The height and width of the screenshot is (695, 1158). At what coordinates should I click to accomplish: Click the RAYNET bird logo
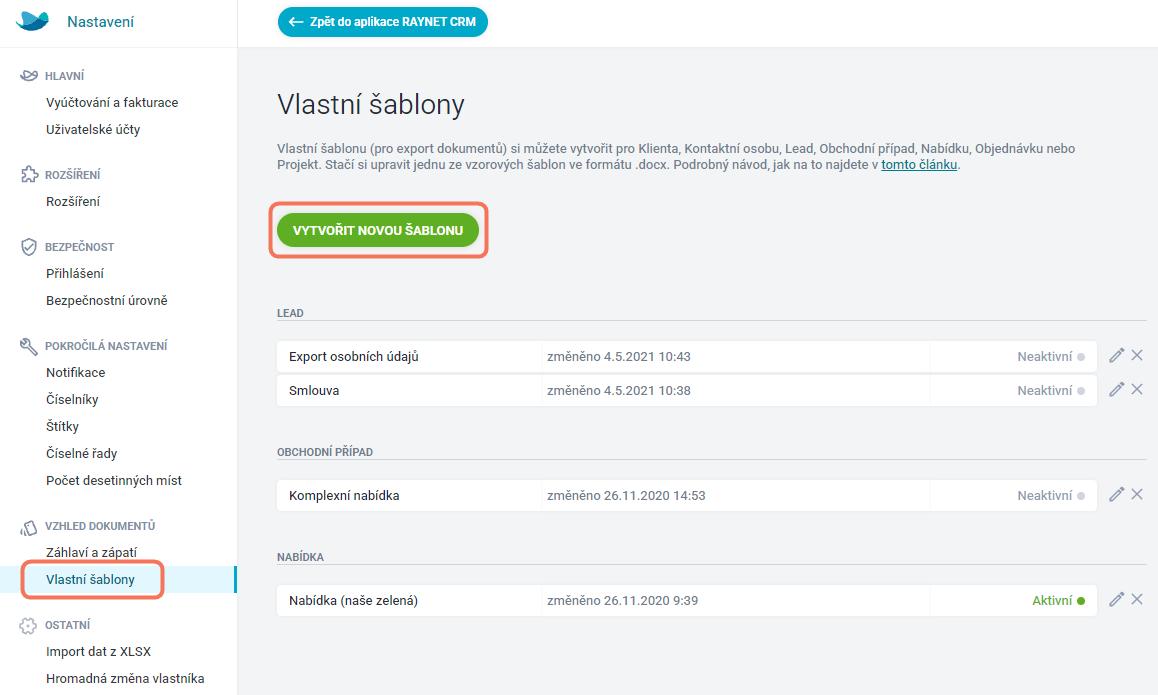click(x=32, y=21)
